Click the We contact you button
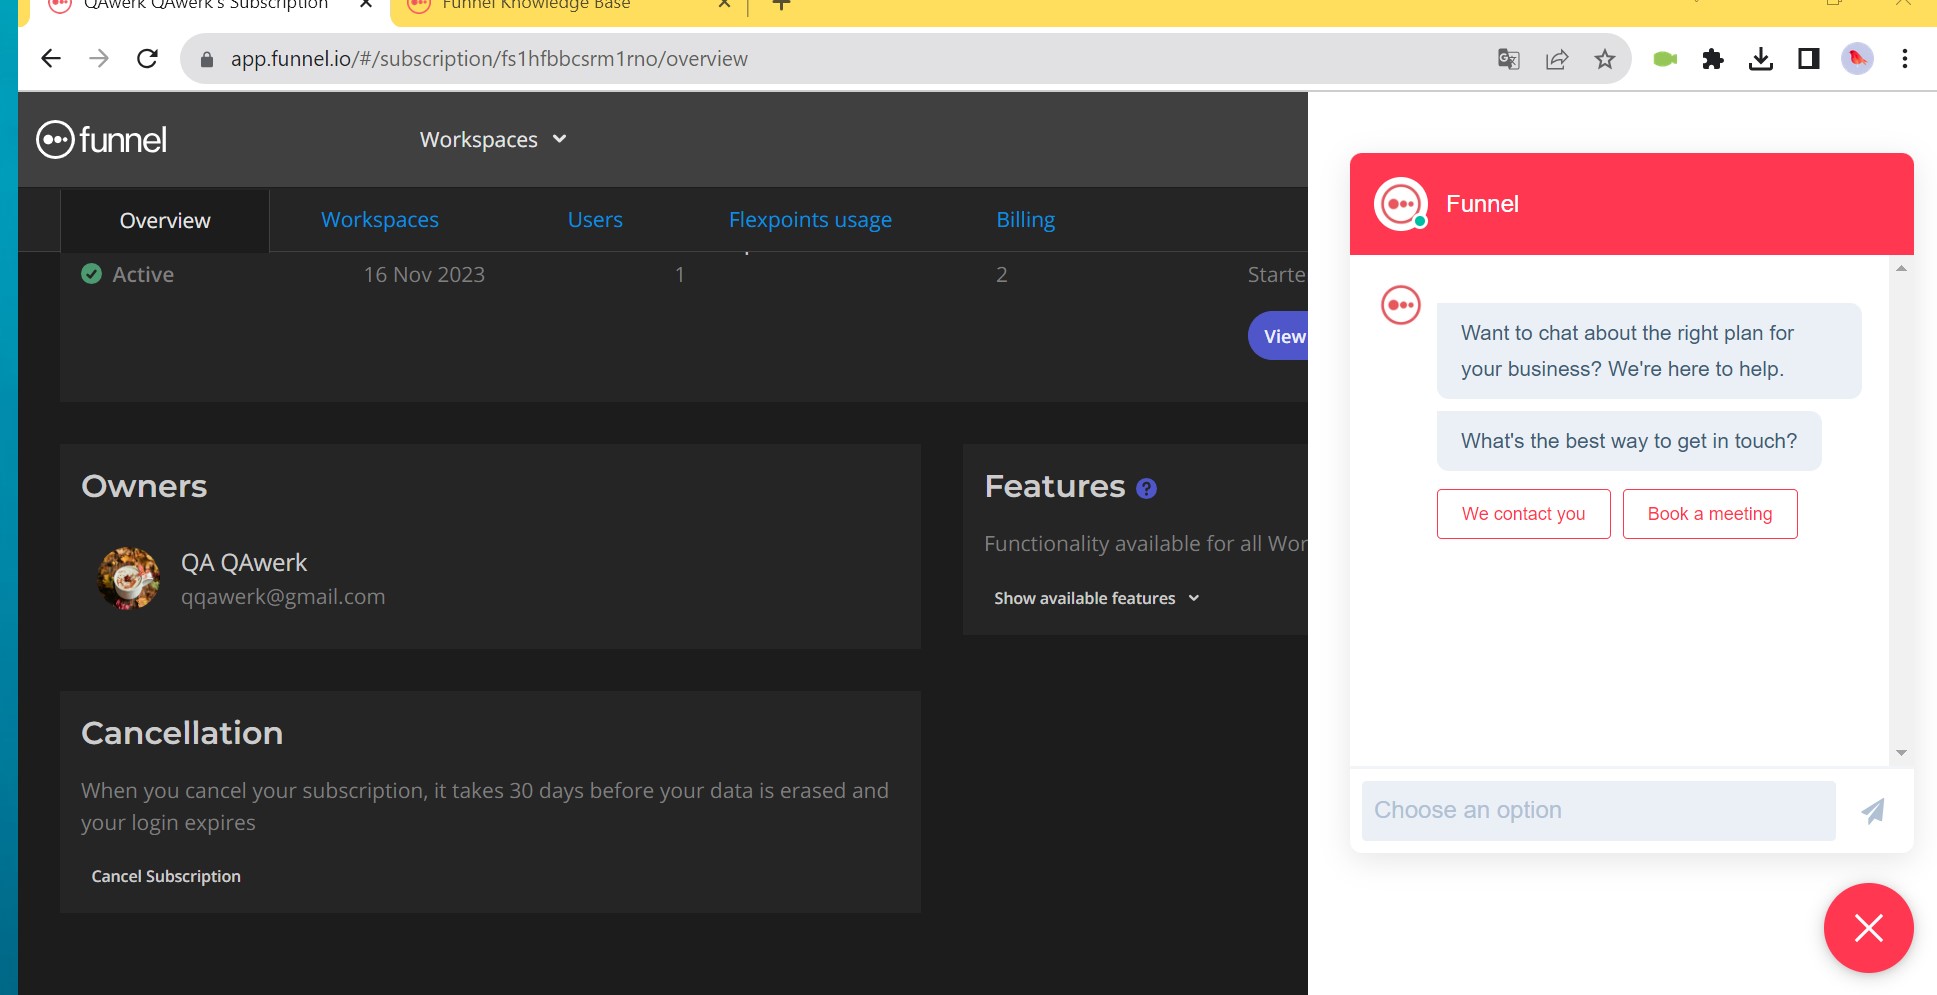 tap(1523, 514)
